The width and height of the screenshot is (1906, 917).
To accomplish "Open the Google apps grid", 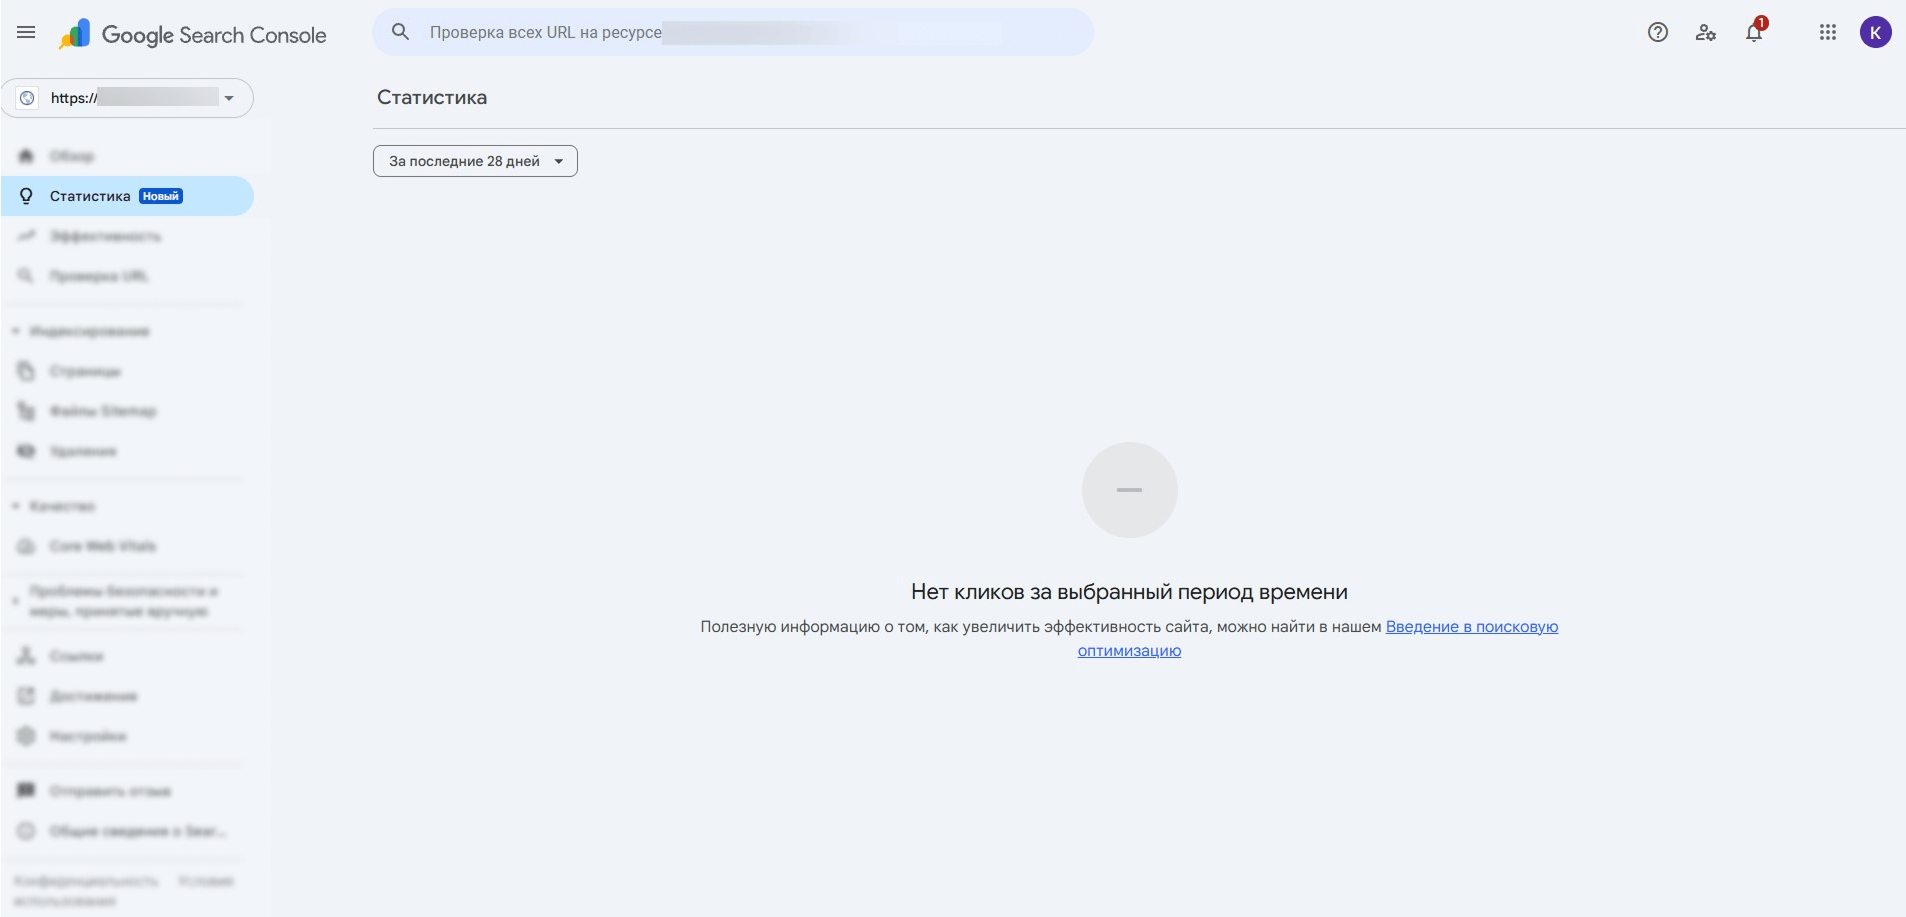I will point(1828,32).
